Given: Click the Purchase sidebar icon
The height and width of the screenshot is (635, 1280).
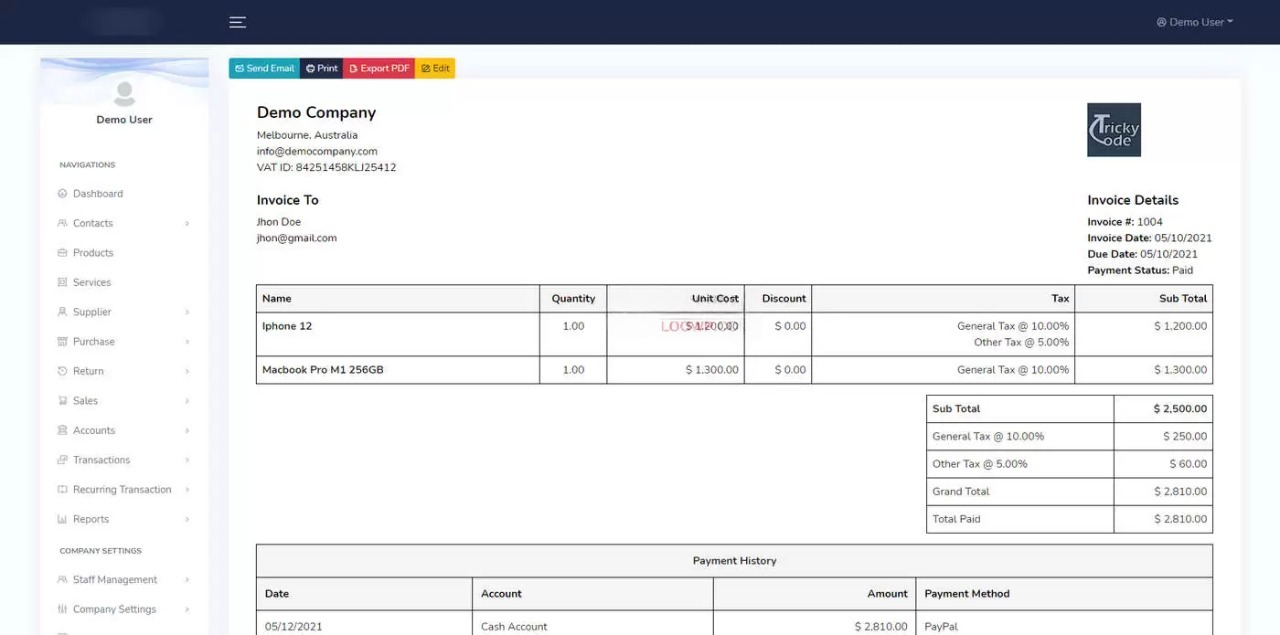Looking at the screenshot, I should click(63, 342).
